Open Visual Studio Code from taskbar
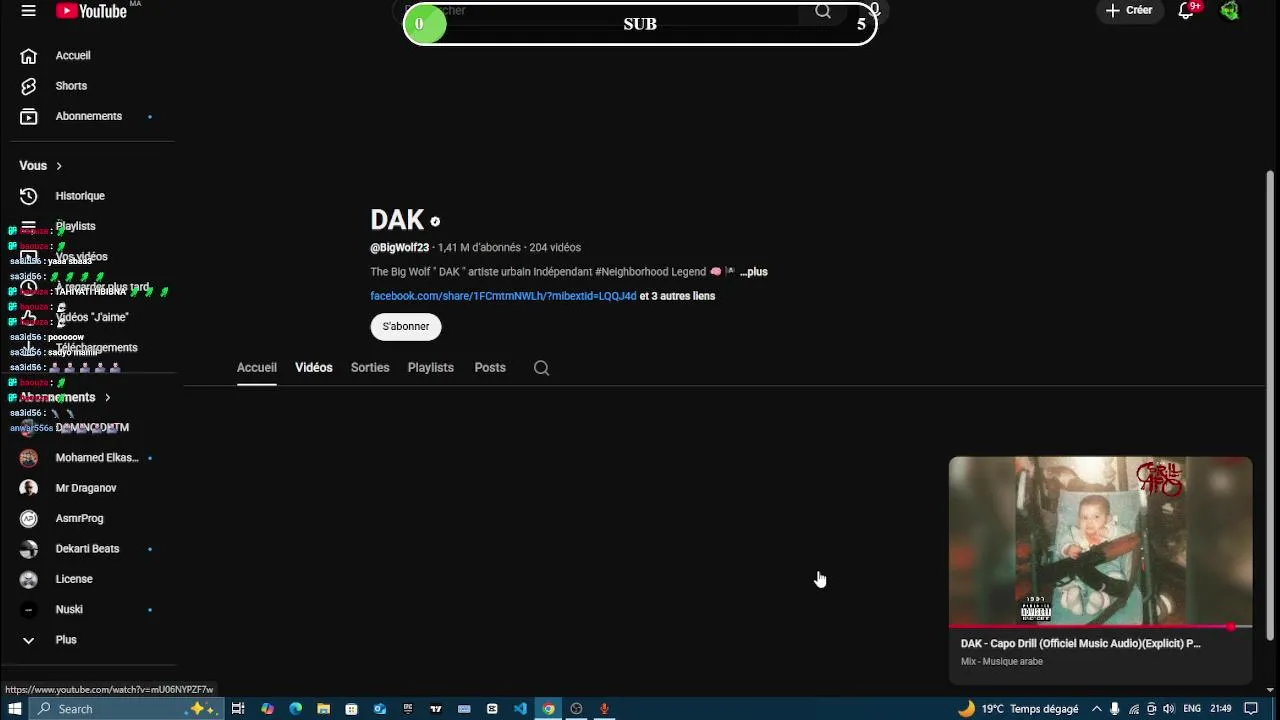 520,709
